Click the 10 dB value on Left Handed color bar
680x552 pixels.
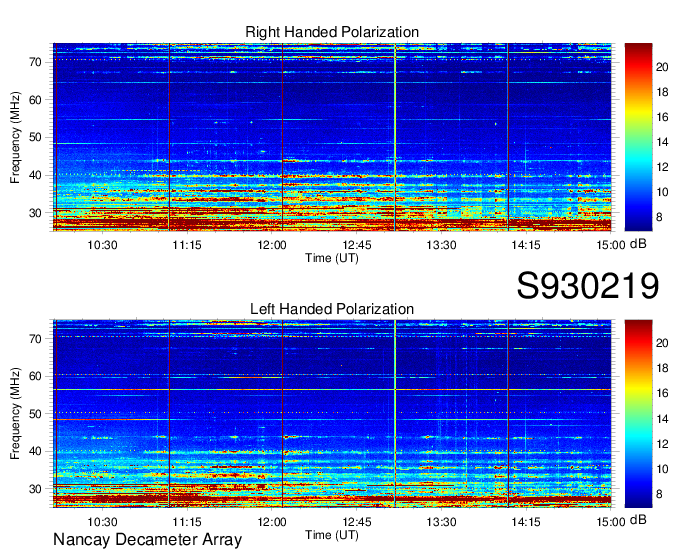[662, 469]
